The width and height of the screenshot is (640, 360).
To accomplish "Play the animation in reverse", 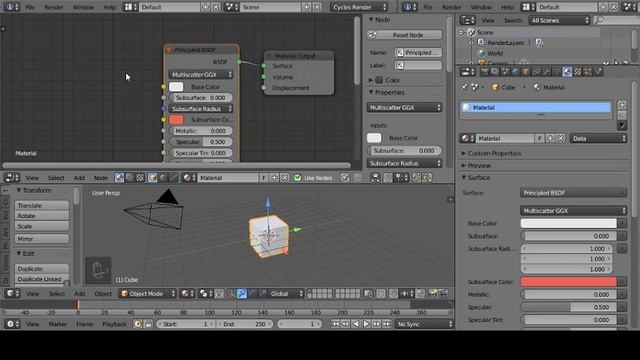I will [356, 324].
